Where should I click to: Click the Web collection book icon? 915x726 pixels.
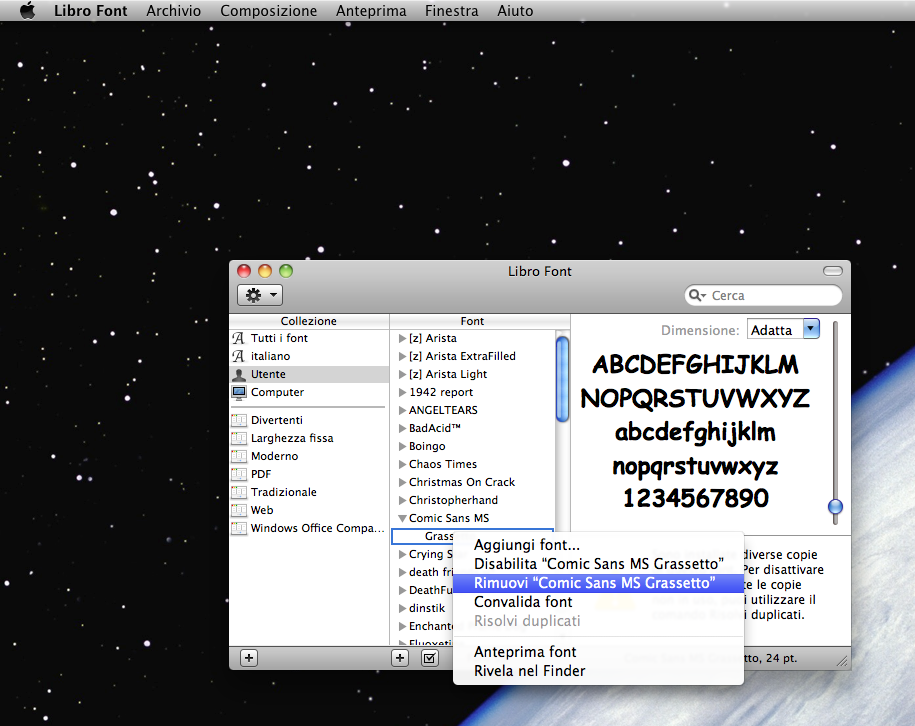pyautogui.click(x=239, y=510)
